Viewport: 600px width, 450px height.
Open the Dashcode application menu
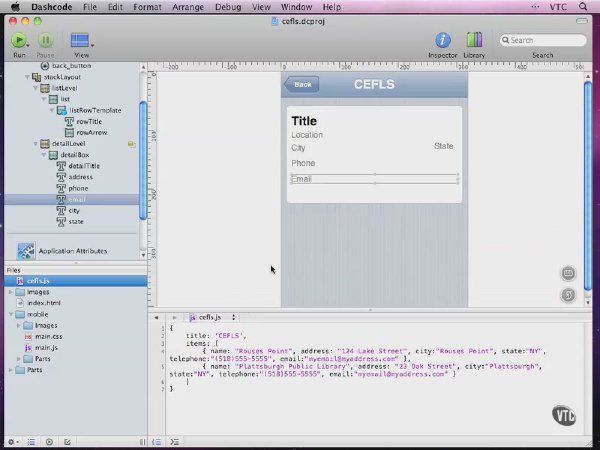(52, 7)
